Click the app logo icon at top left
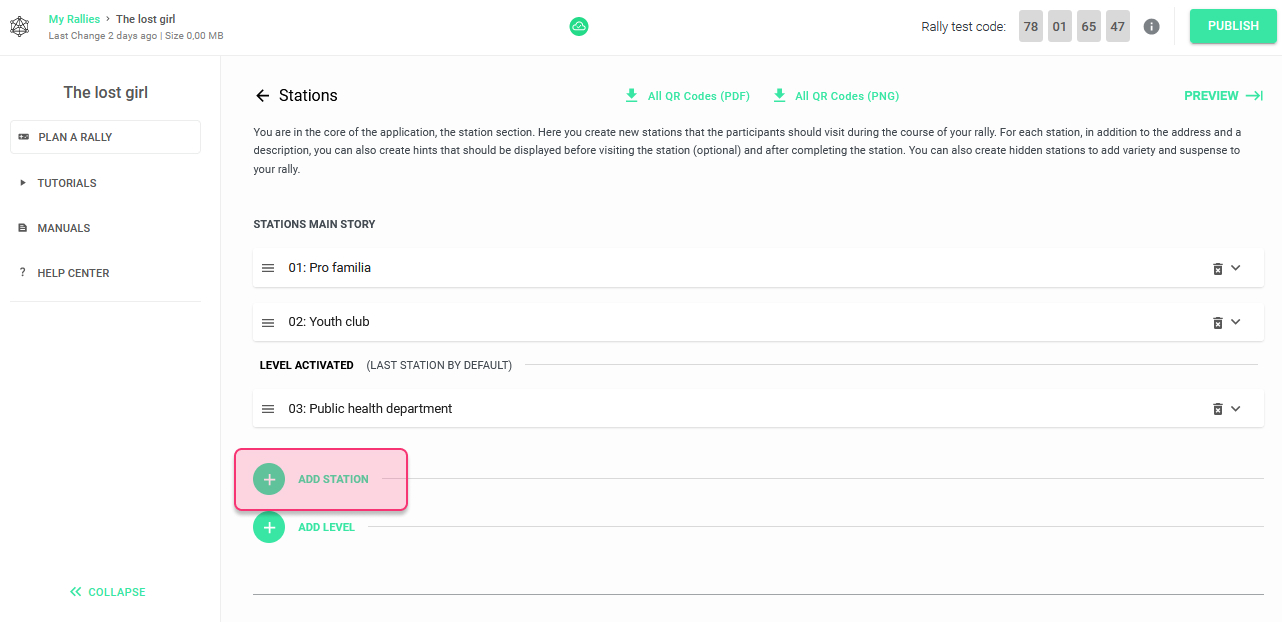 click(20, 27)
